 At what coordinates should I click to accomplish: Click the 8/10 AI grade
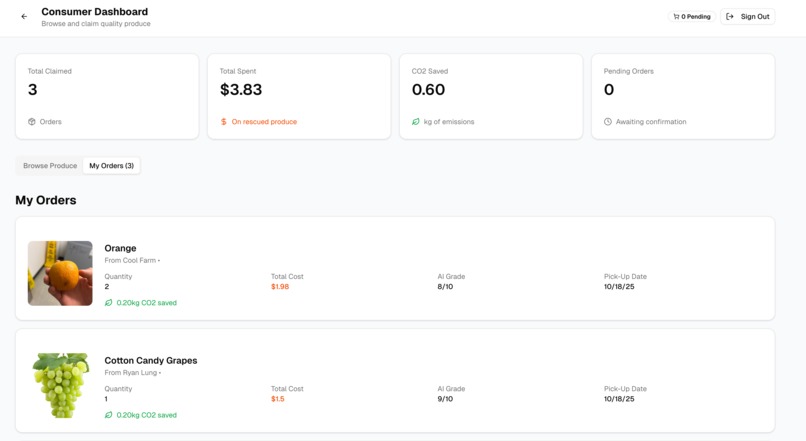point(445,287)
